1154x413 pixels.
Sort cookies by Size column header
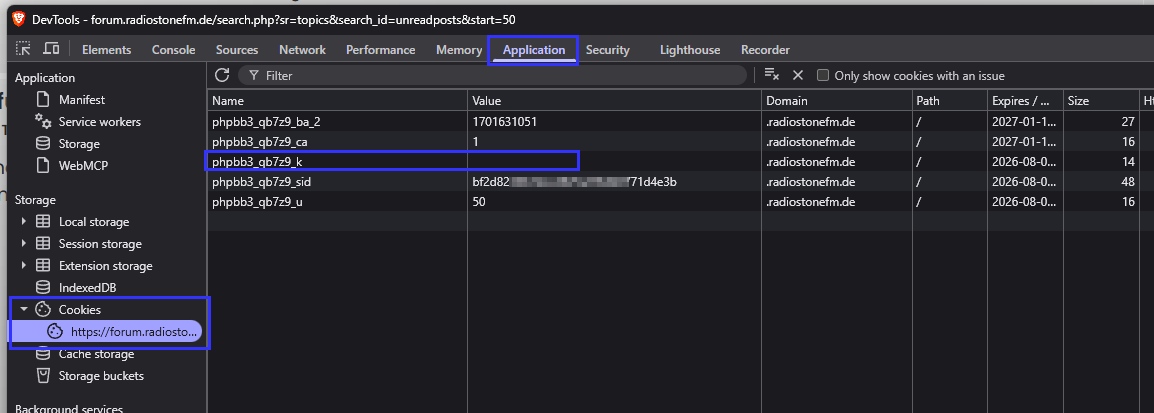pos(1100,101)
